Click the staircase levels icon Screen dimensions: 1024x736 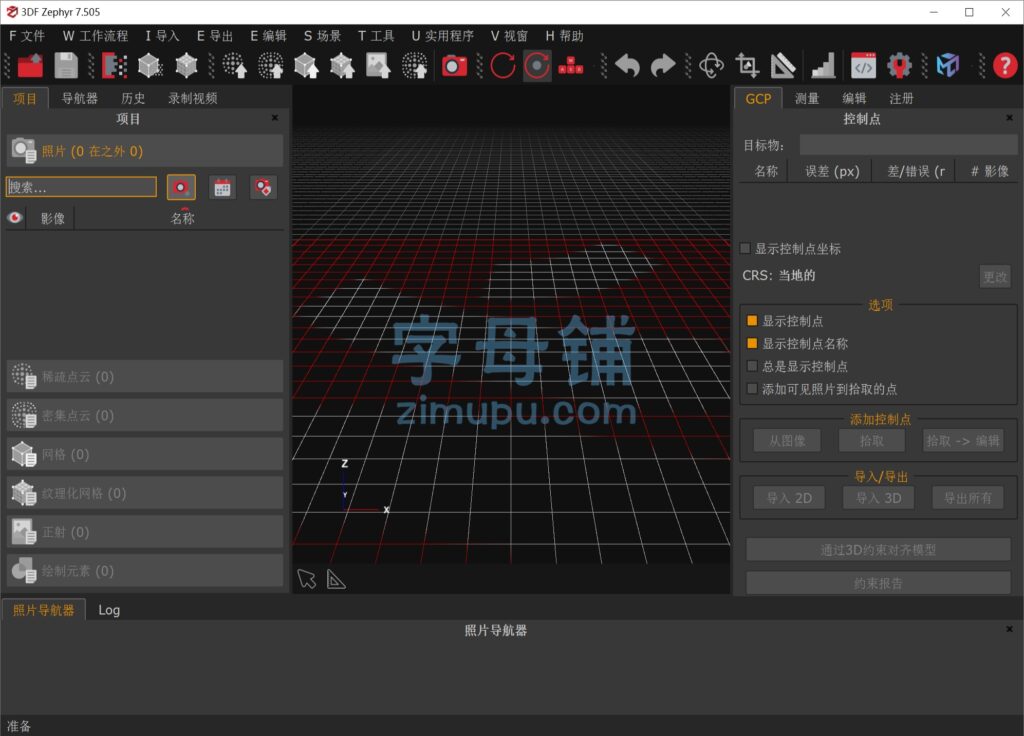pyautogui.click(x=824, y=65)
